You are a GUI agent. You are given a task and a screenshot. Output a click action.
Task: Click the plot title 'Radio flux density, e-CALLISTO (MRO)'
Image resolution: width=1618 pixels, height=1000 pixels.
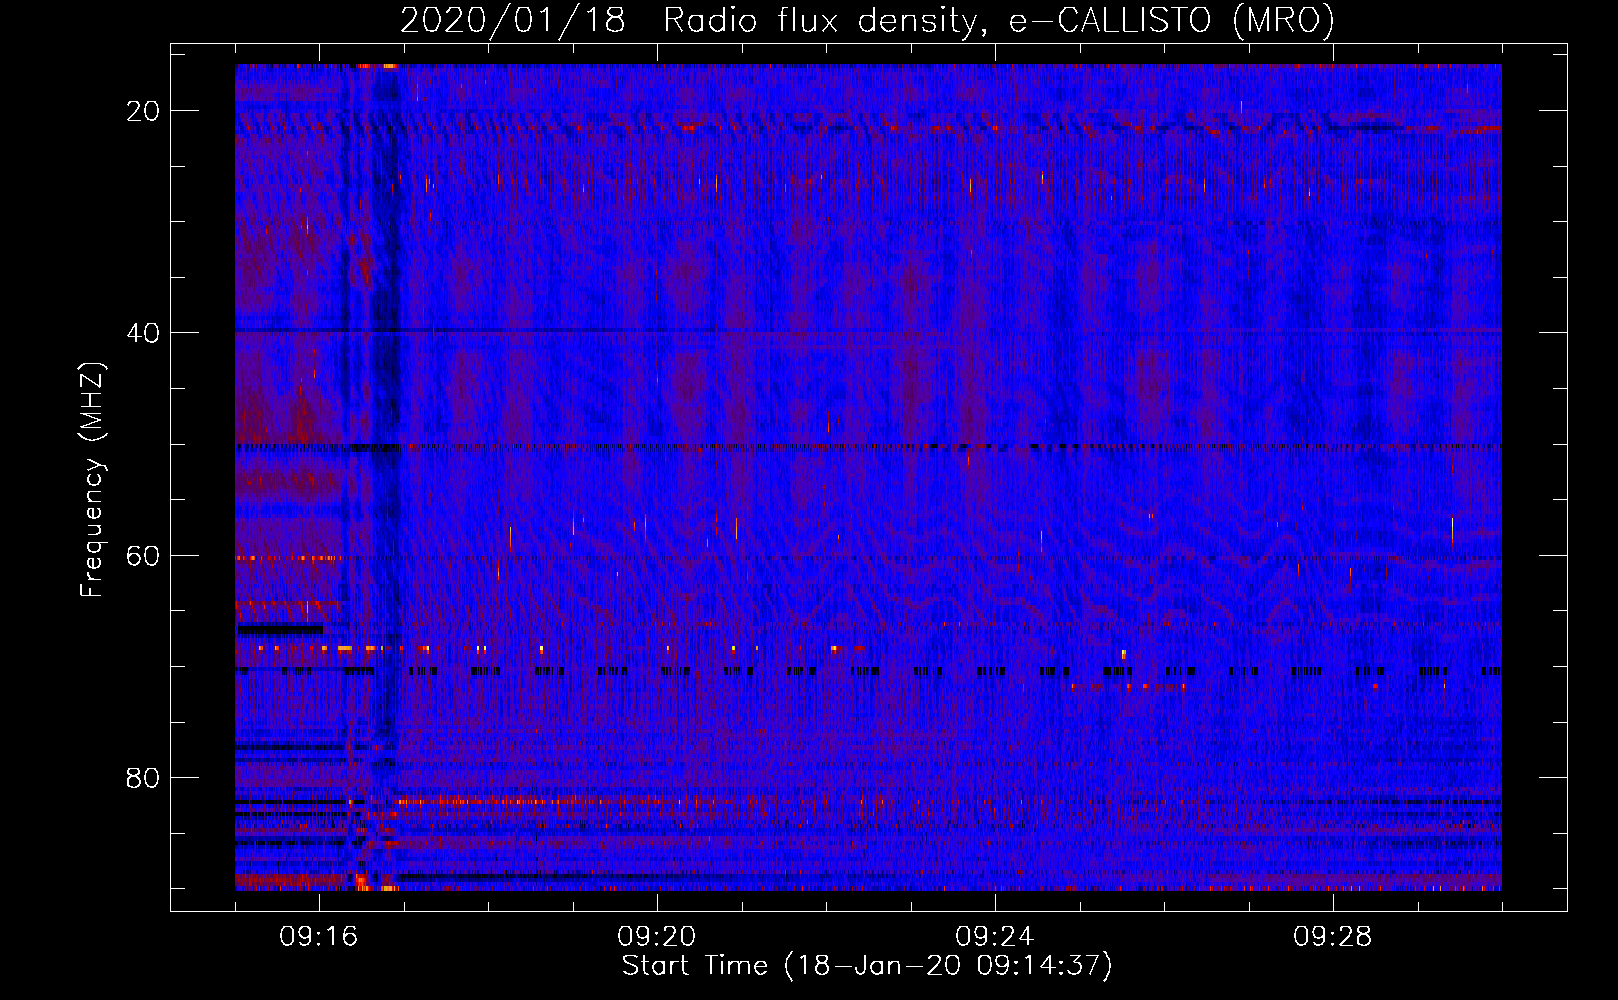coord(998,21)
